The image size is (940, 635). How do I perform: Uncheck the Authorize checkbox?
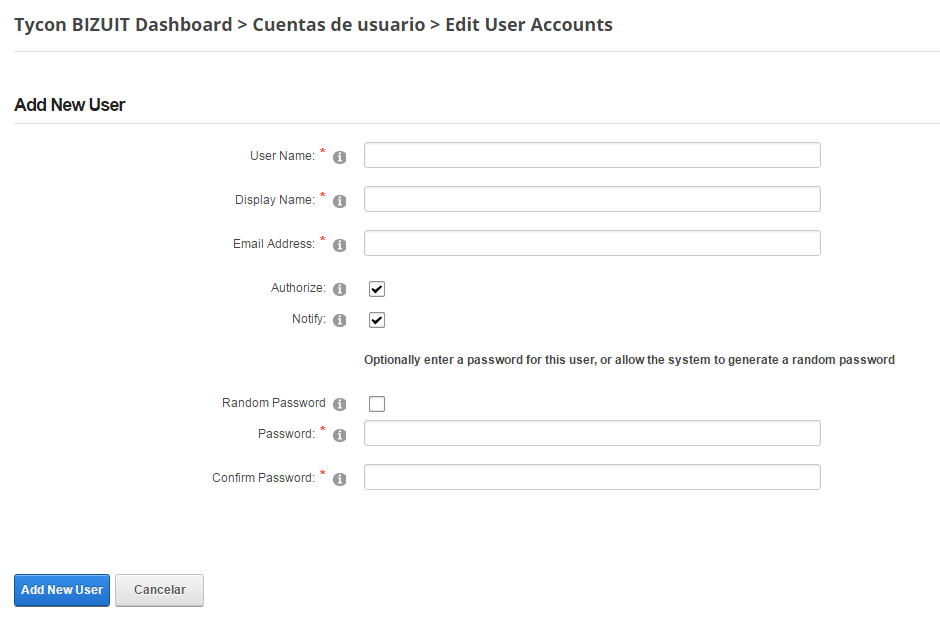pyautogui.click(x=376, y=289)
